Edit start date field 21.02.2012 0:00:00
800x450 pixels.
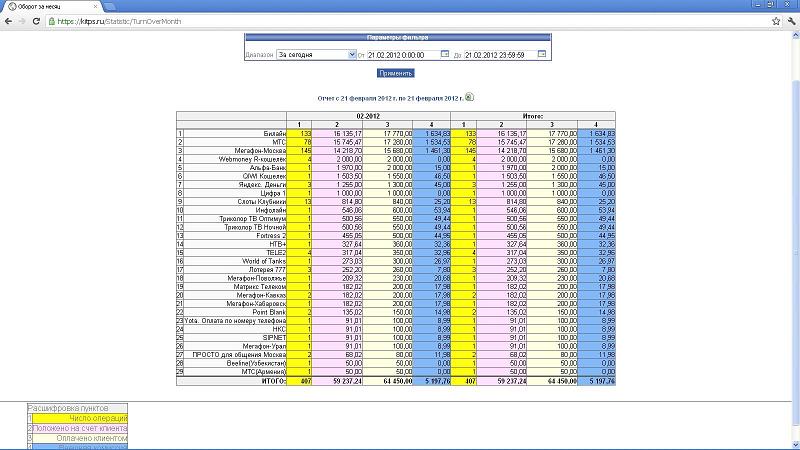(403, 55)
